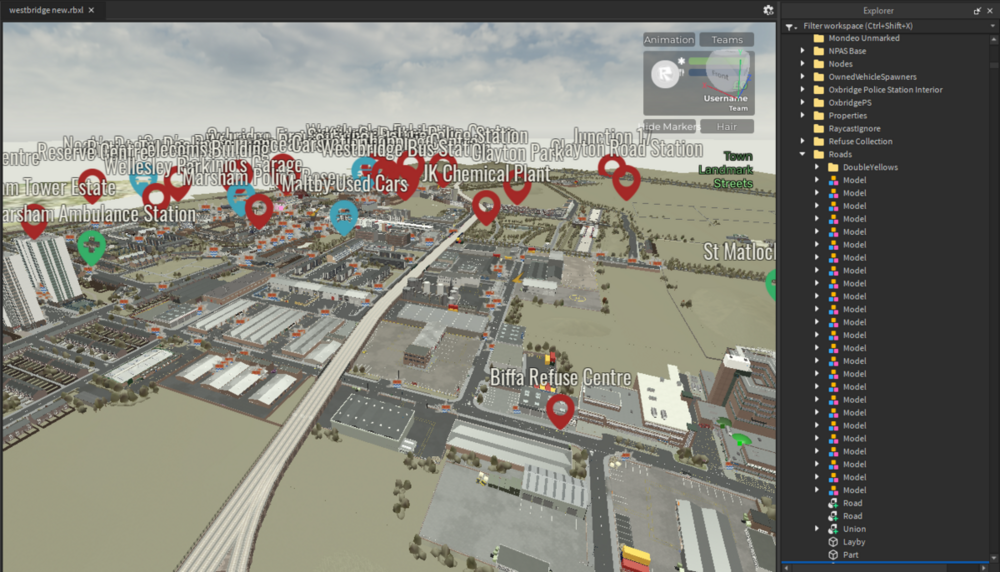The height and width of the screenshot is (572, 1000).
Task: Click the red marker under UK Chemical Plant
Action: coord(486,207)
